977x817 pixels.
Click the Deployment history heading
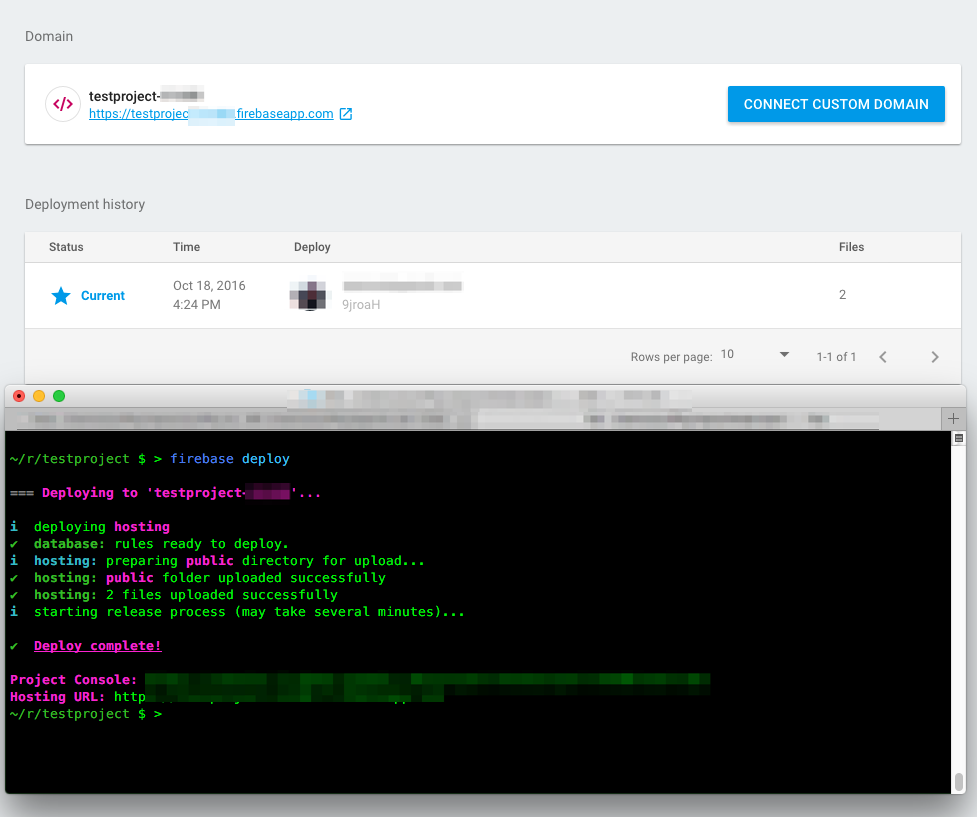coord(85,205)
